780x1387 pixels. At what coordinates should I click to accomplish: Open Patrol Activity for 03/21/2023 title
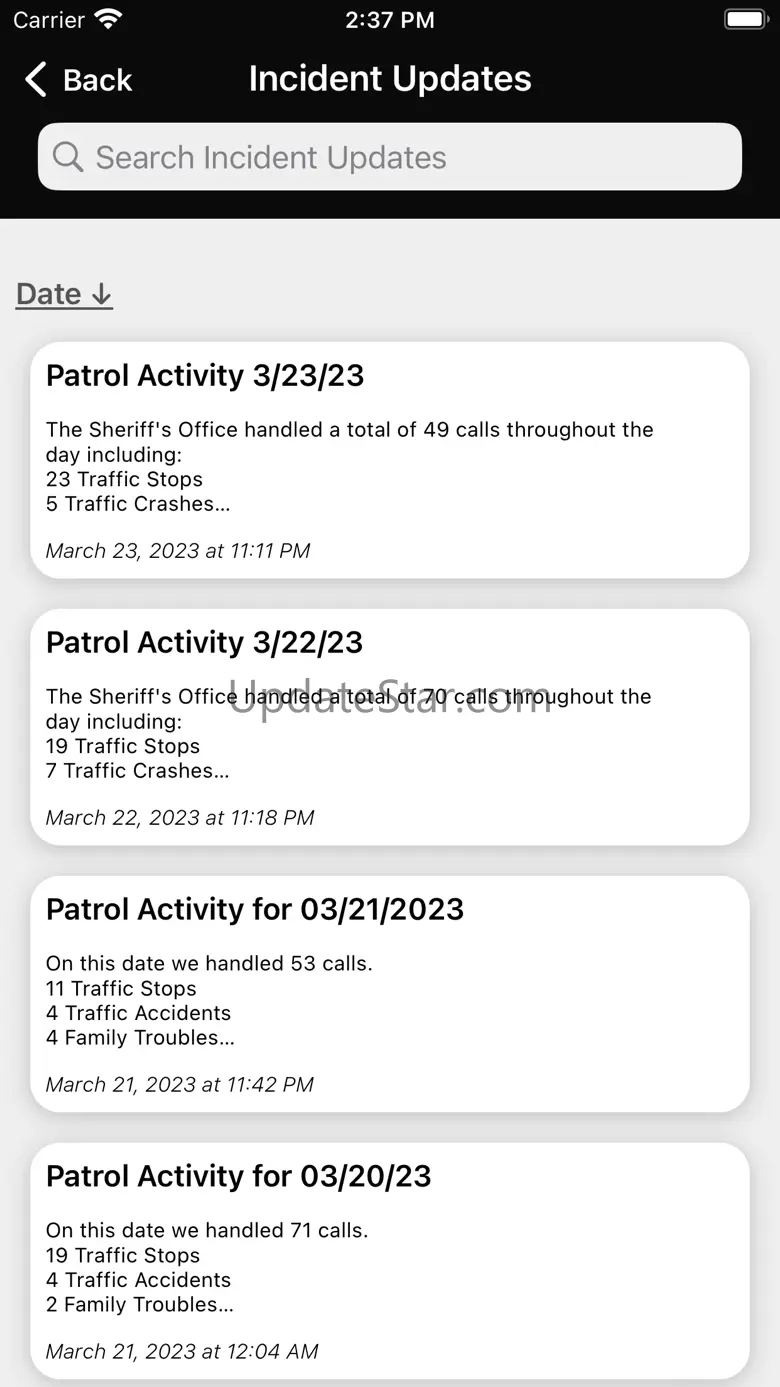click(x=255, y=910)
